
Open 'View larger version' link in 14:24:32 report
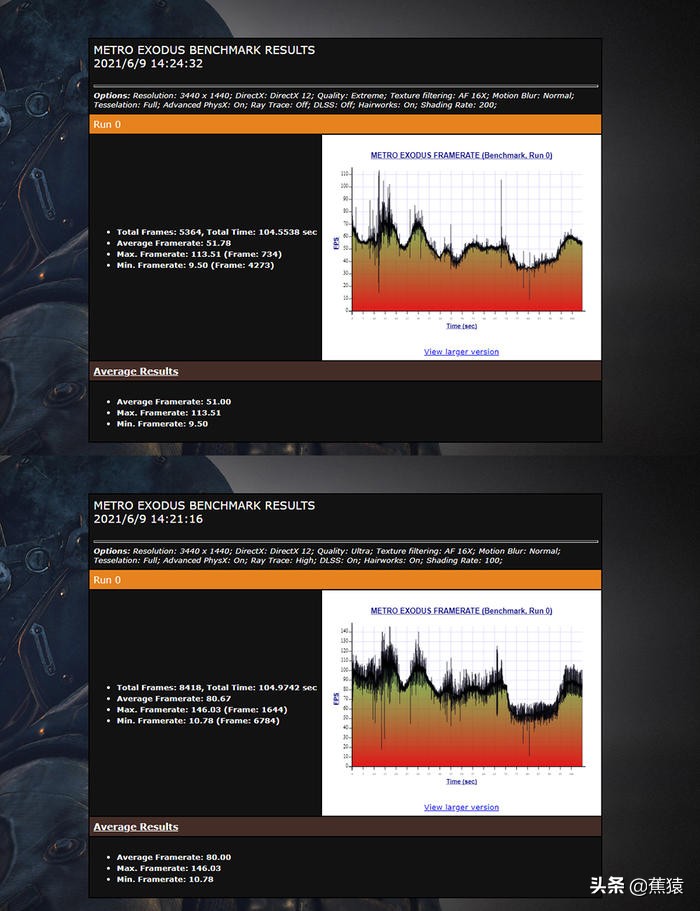point(461,352)
